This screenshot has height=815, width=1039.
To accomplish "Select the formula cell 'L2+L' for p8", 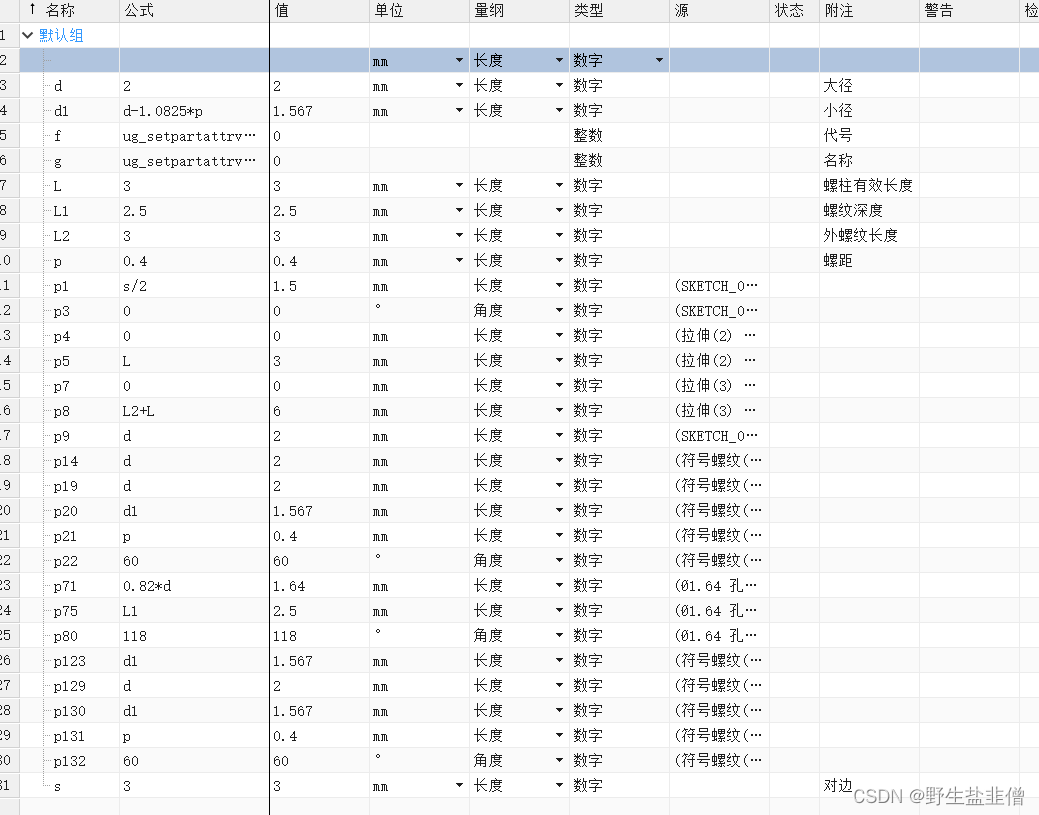I will tap(138, 411).
